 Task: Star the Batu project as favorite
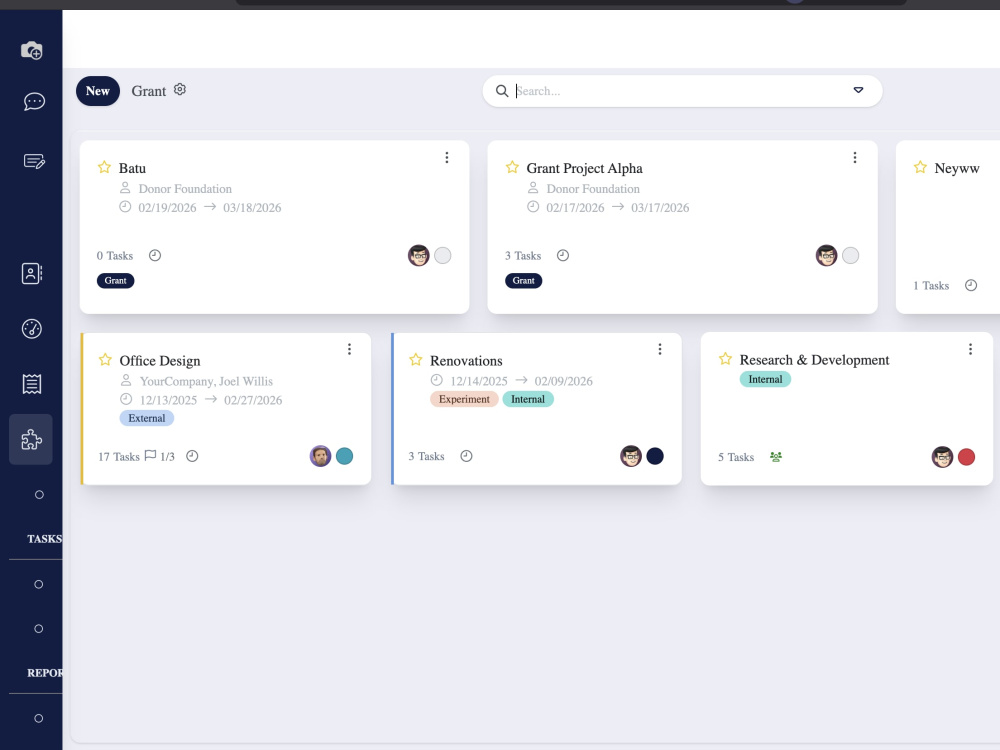(104, 167)
